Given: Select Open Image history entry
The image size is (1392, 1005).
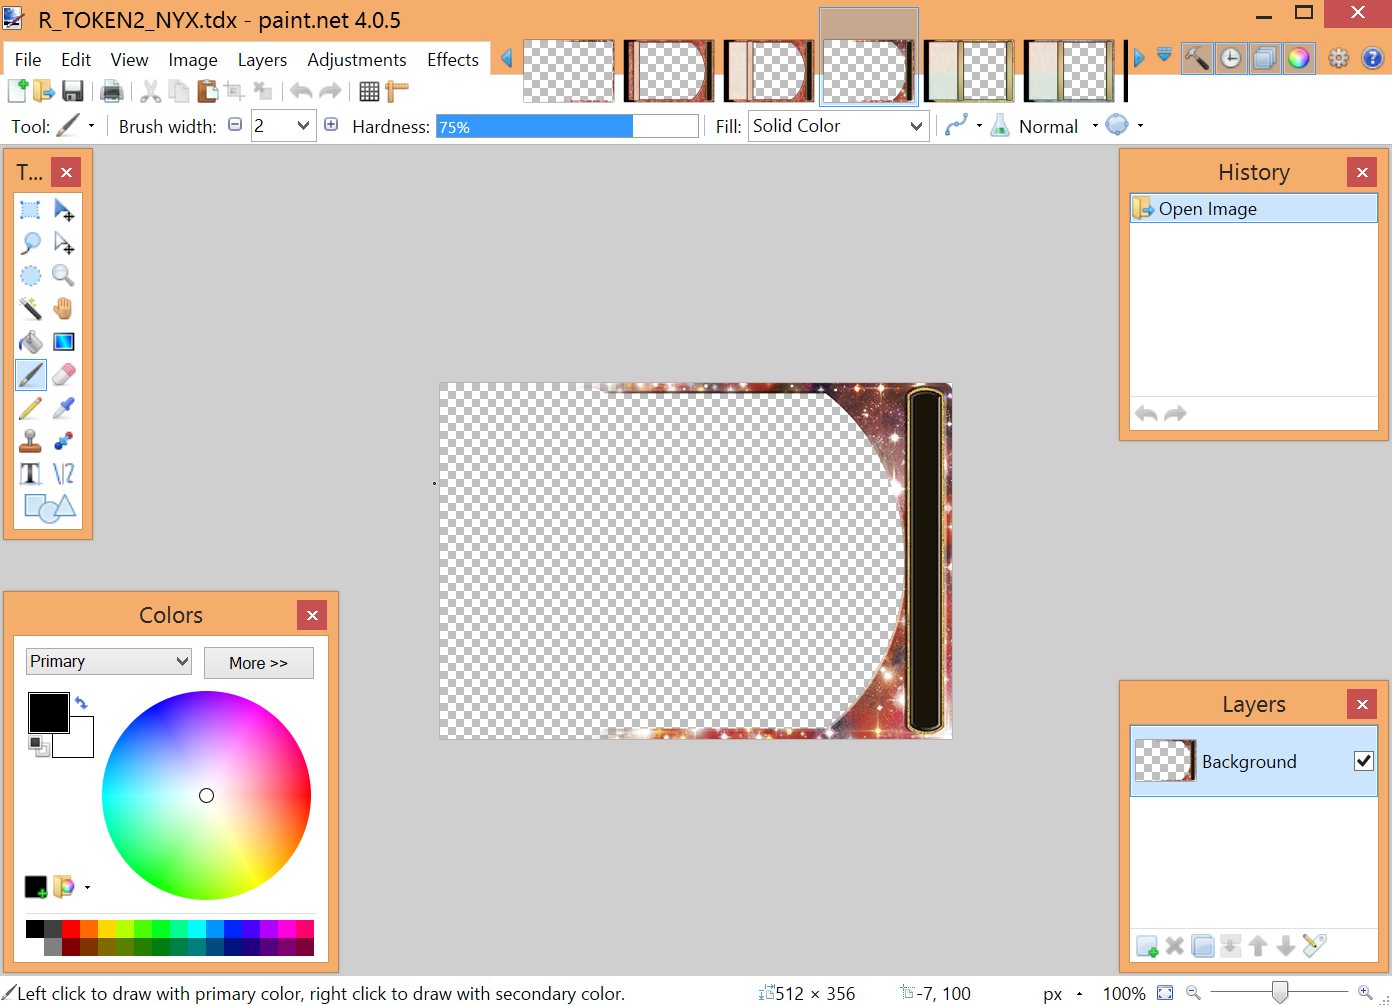Looking at the screenshot, I should [1253, 208].
